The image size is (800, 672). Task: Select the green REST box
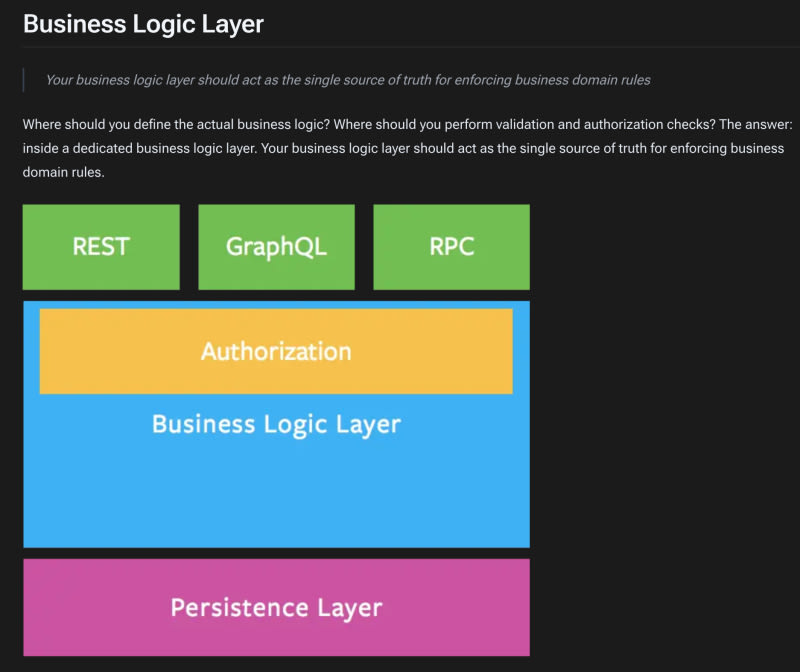[x=101, y=247]
